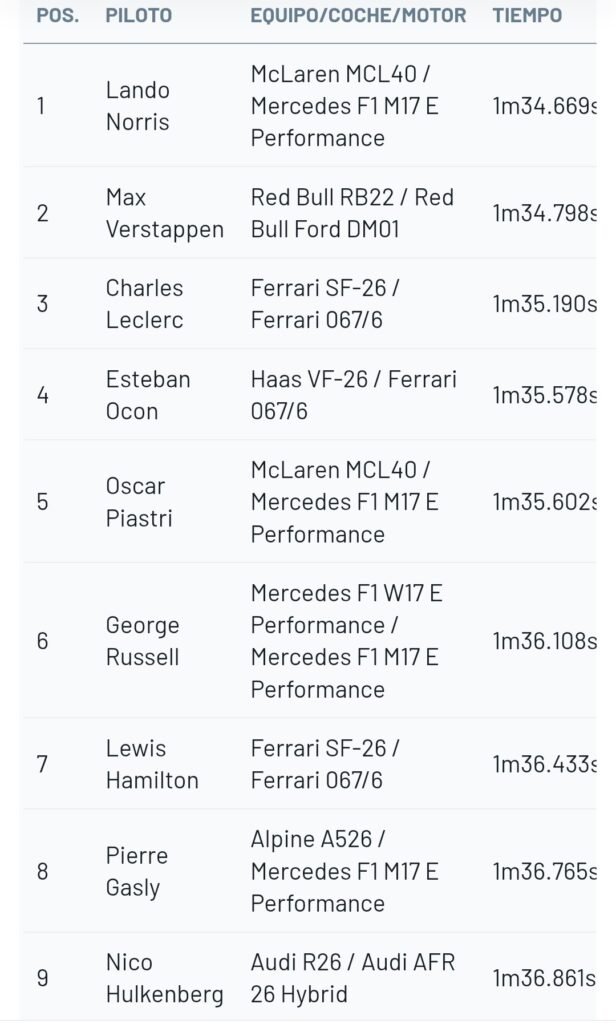Click the Audi R26 team cell

pos(352,978)
